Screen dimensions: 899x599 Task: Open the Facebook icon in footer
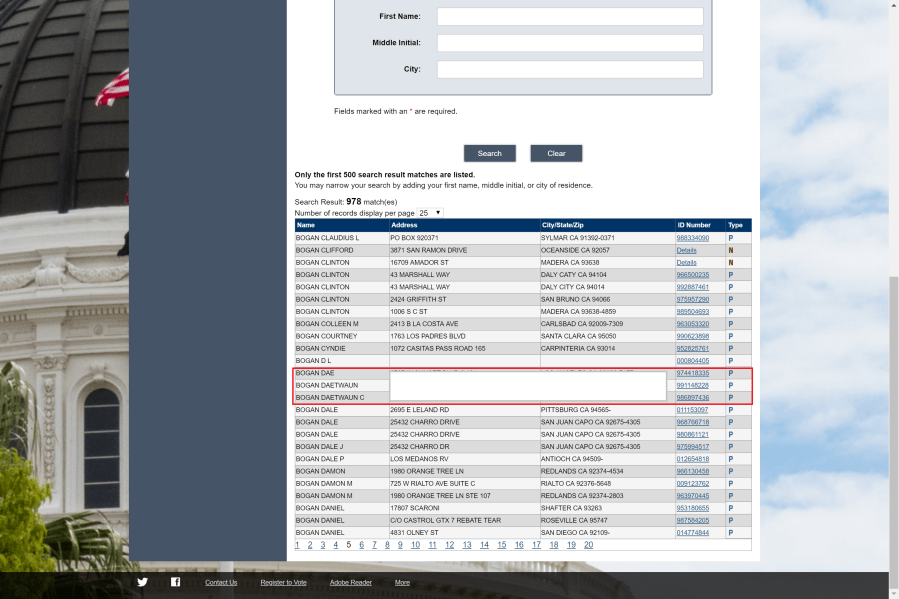coord(175,582)
